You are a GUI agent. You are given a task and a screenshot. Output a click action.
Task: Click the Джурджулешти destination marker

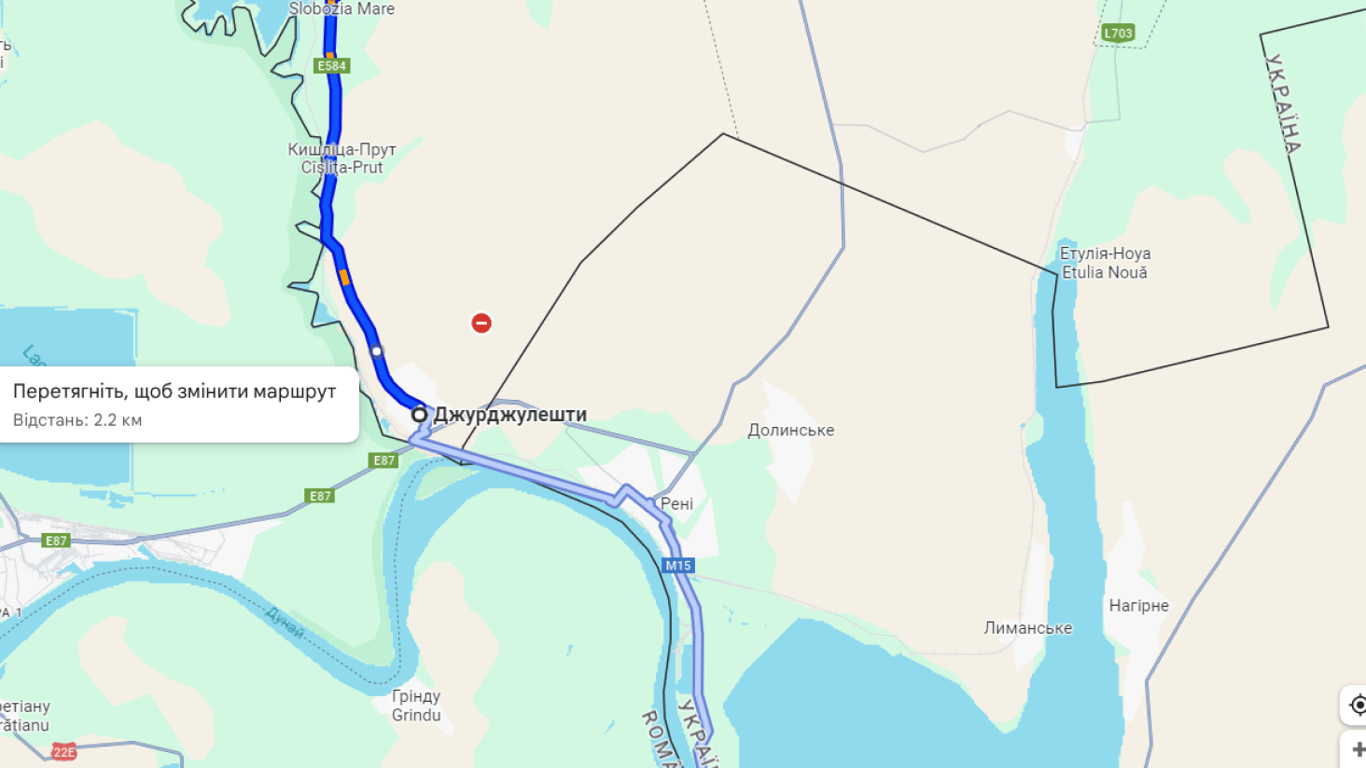click(420, 414)
